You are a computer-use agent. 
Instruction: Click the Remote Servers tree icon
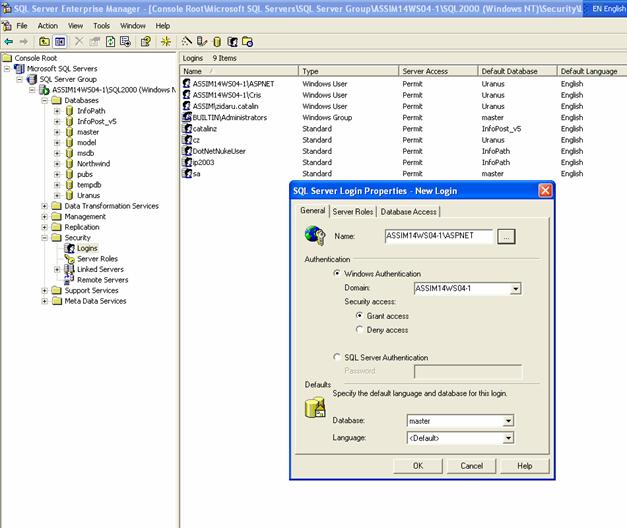(x=70, y=280)
